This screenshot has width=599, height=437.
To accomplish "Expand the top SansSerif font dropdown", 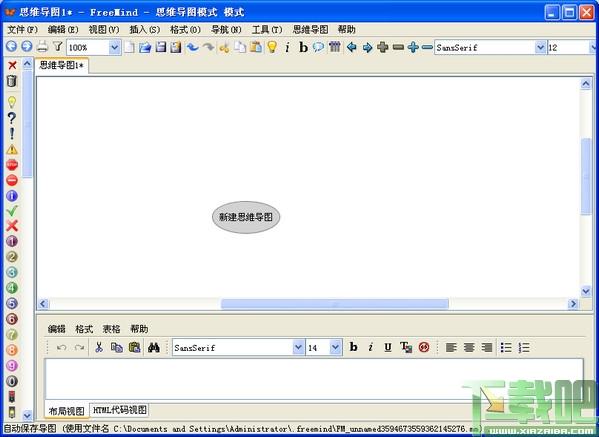I will click(x=540, y=47).
